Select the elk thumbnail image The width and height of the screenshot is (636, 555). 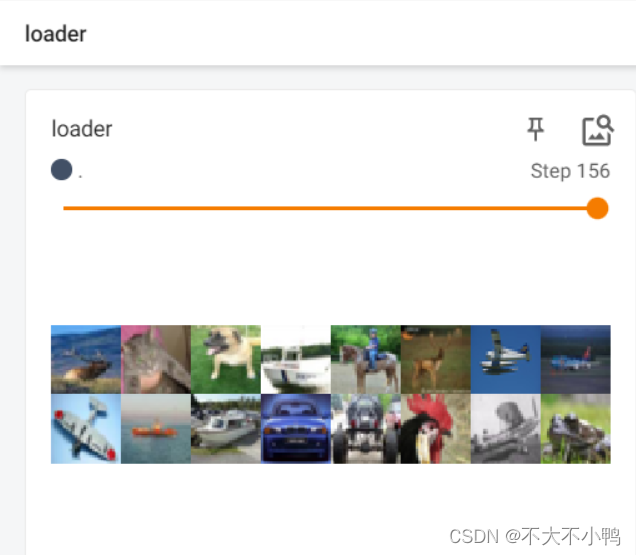point(86,359)
